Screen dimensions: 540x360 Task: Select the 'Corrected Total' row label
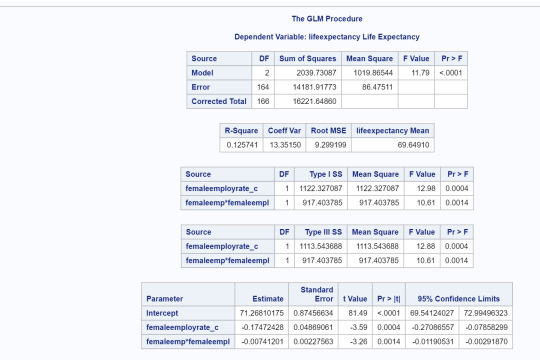click(219, 101)
